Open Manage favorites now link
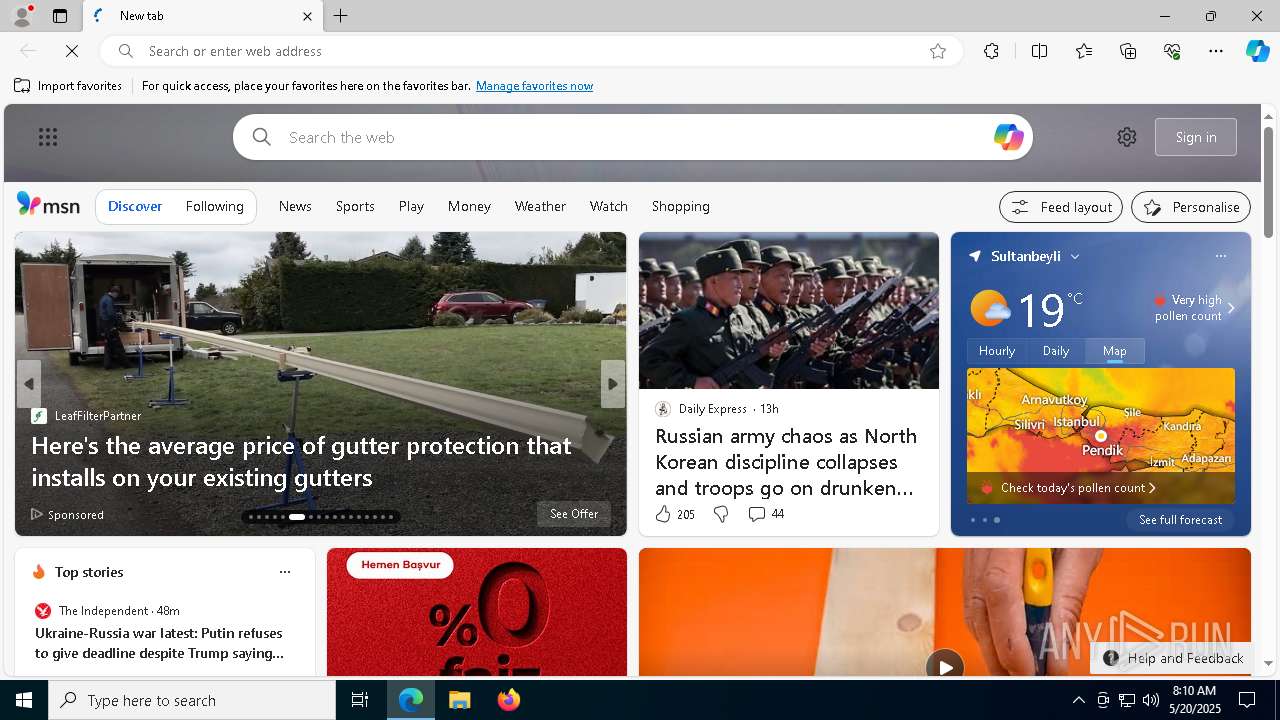This screenshot has width=1280, height=720. (534, 86)
